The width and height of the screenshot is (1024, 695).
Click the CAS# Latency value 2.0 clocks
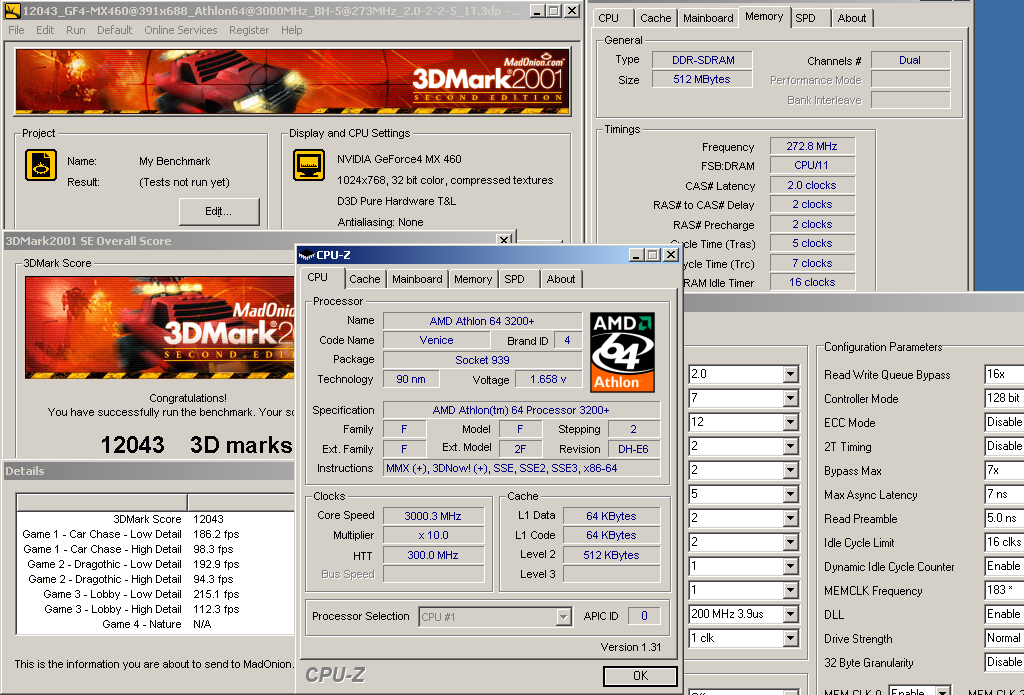point(812,186)
